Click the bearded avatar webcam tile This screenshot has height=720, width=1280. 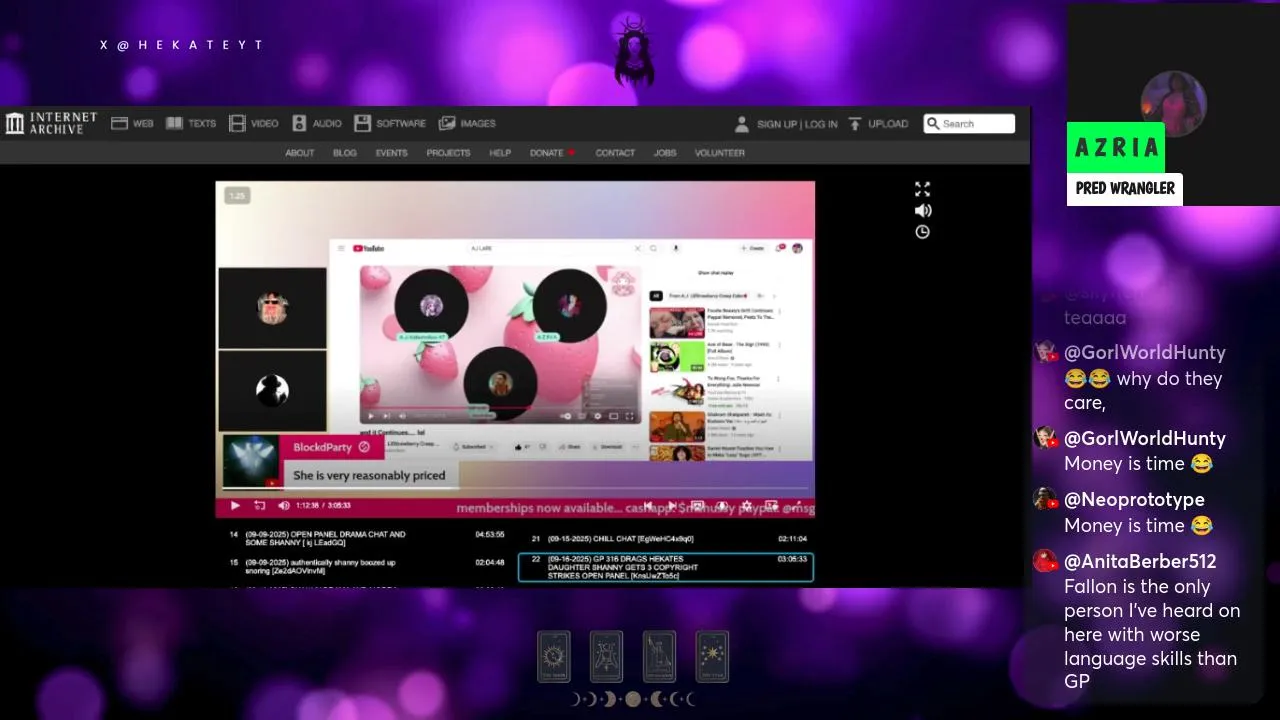click(x=272, y=307)
